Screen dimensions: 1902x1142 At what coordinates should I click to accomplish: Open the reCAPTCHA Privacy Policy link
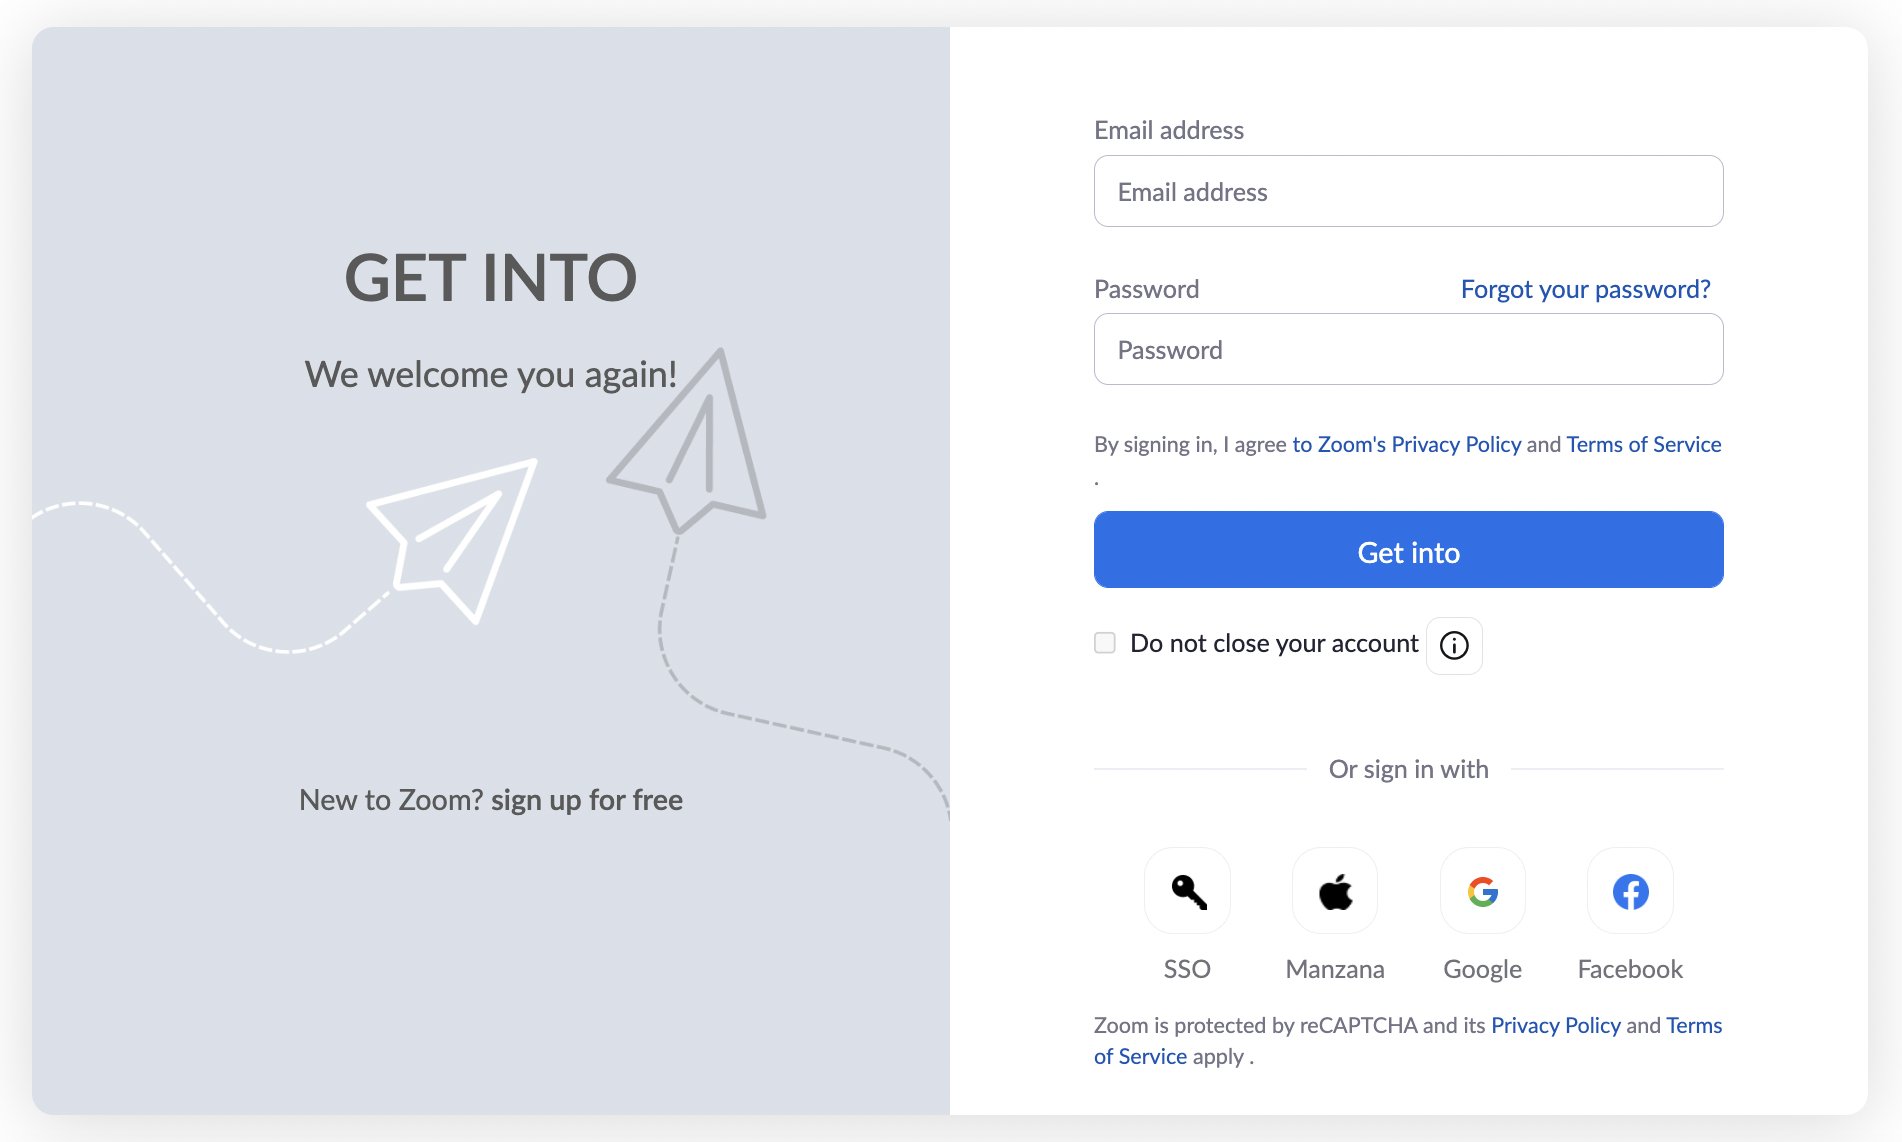click(1555, 1025)
